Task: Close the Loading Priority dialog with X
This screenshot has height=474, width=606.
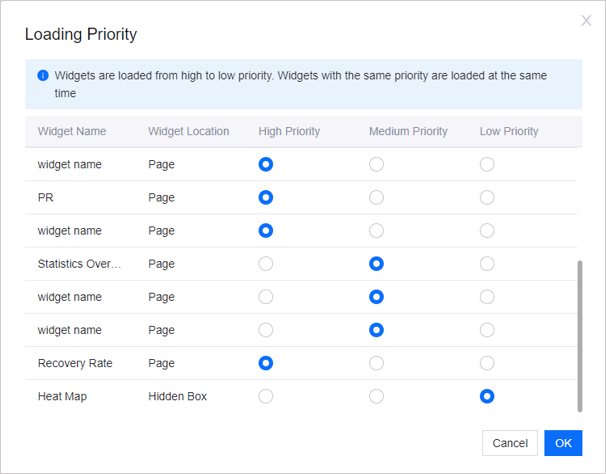Action: click(x=586, y=21)
